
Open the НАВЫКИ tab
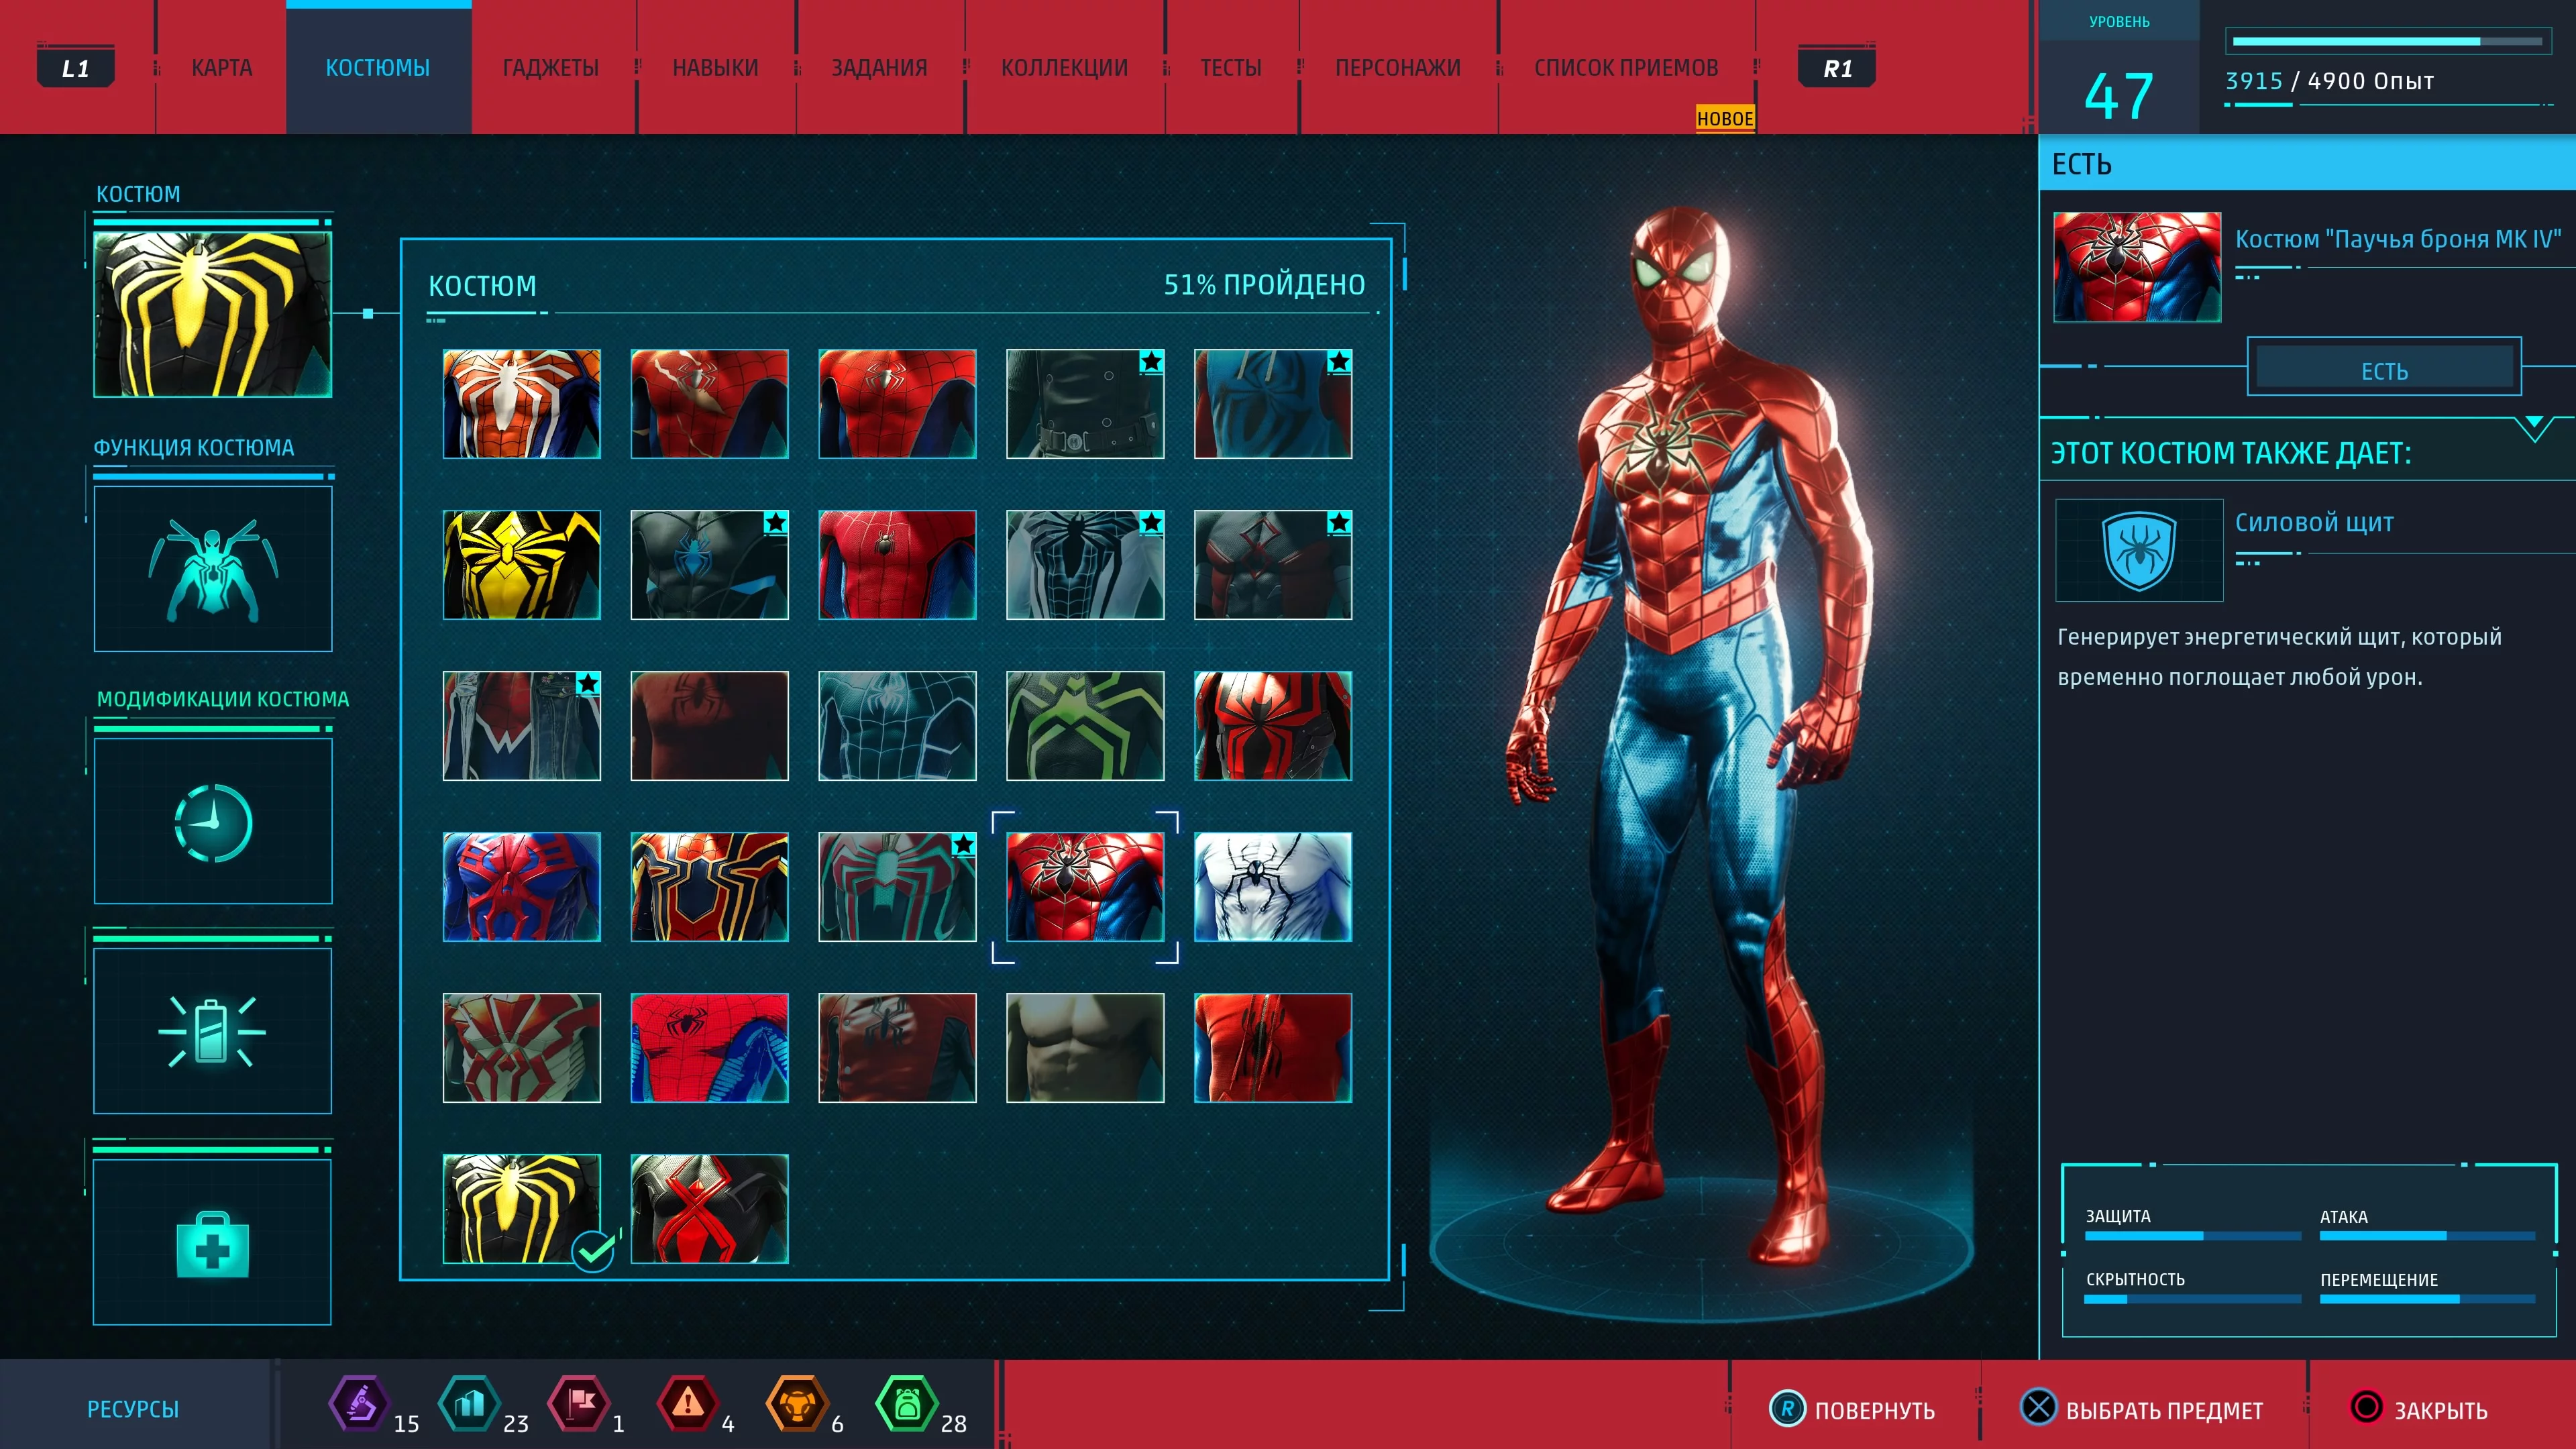(x=715, y=68)
